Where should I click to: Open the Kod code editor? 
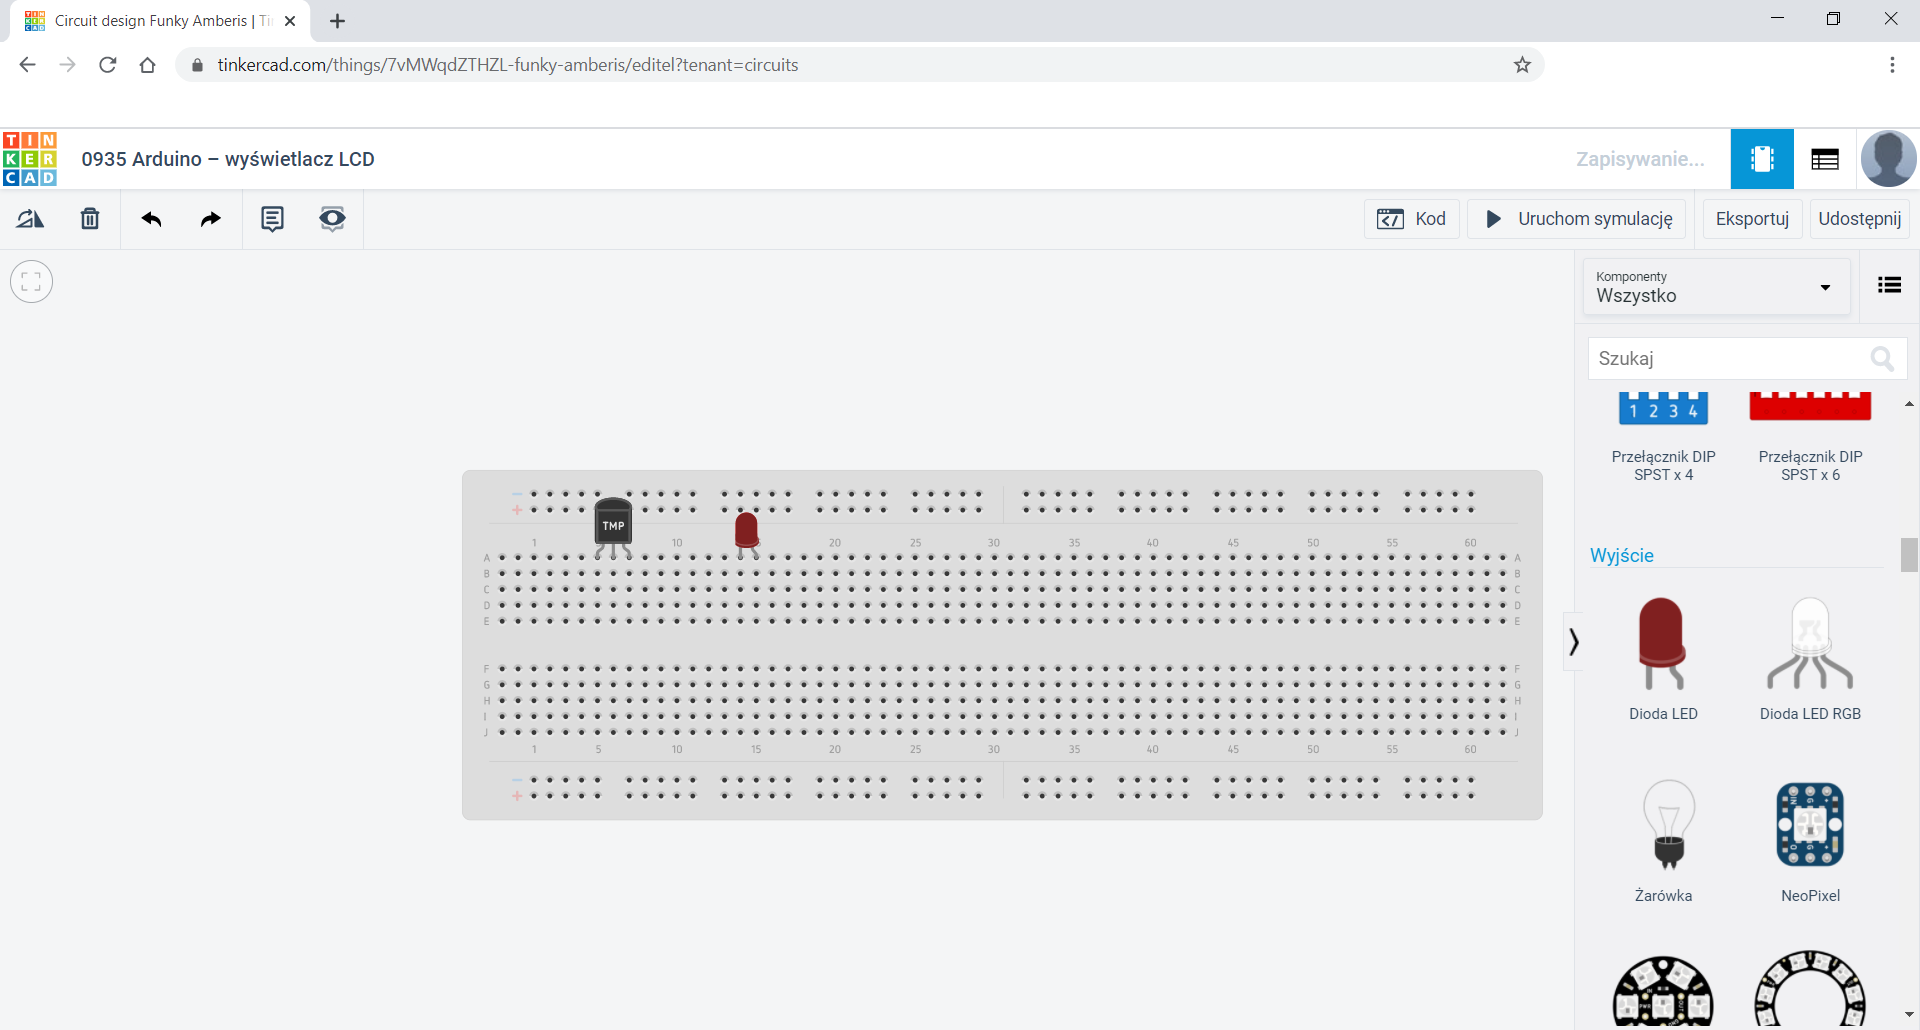[1412, 219]
